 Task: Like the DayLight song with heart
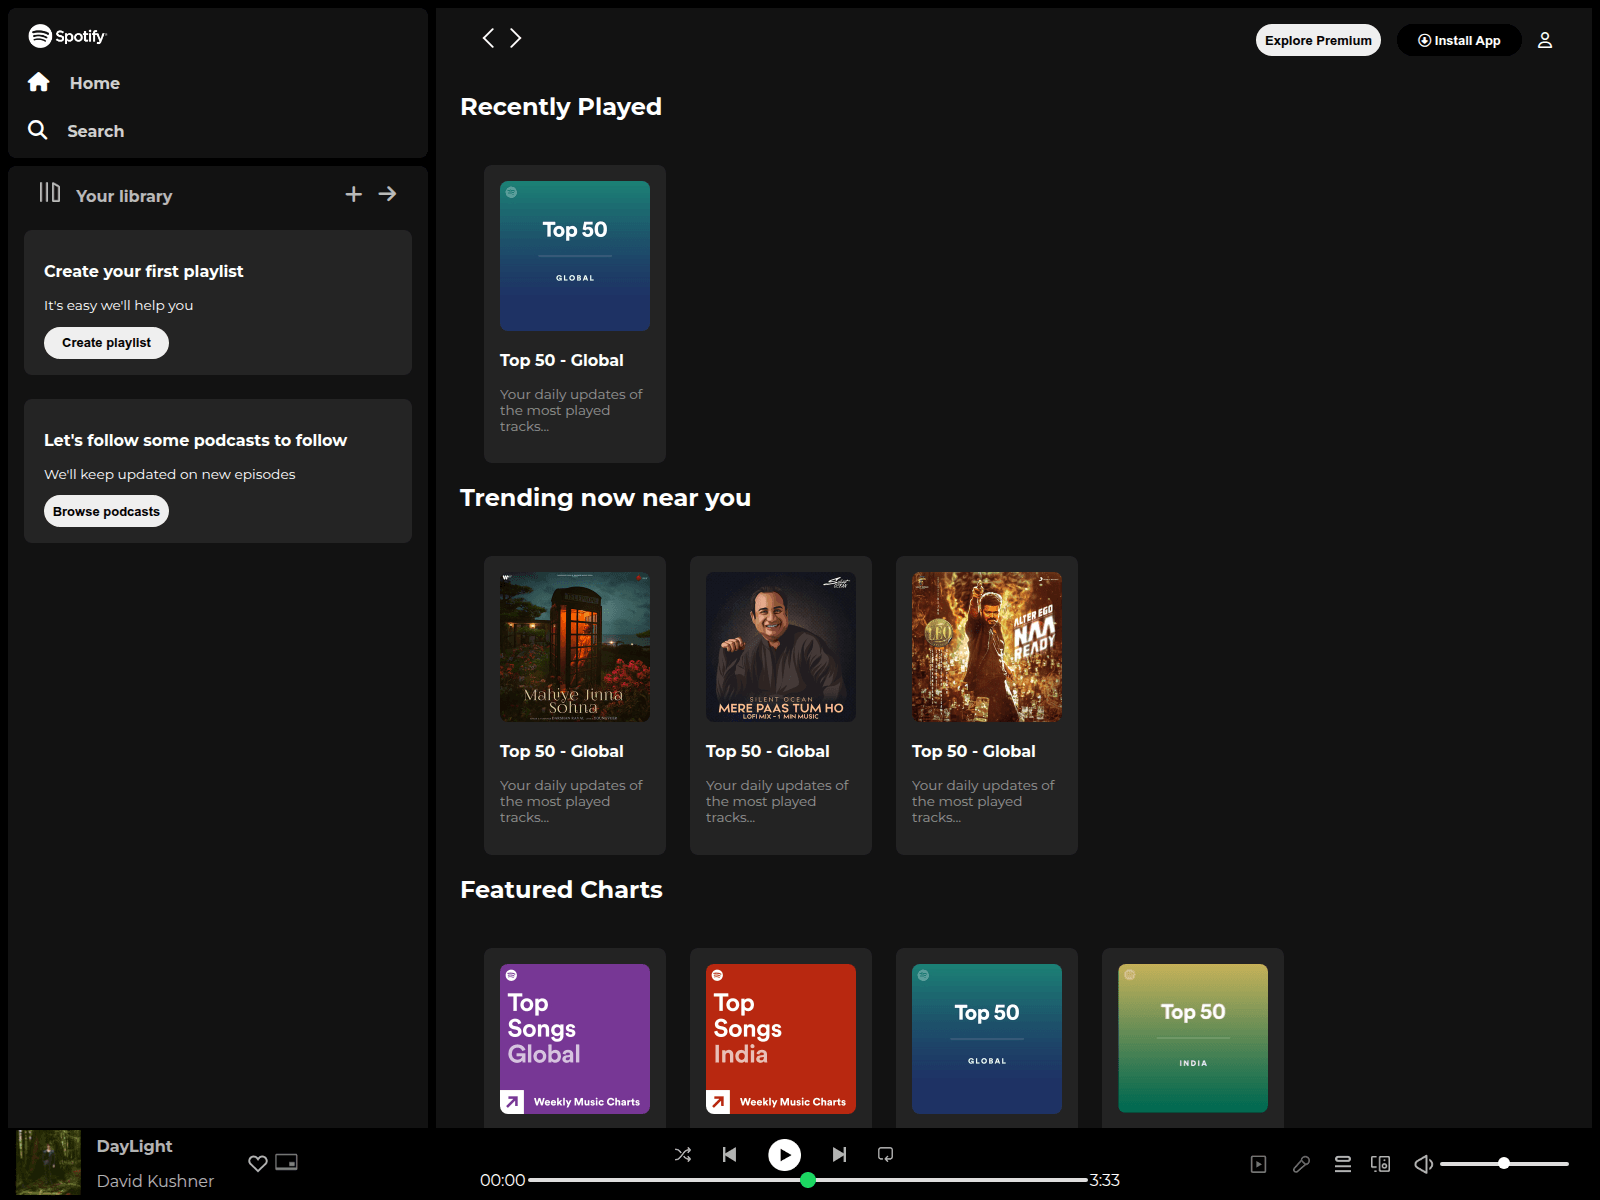click(x=257, y=1163)
